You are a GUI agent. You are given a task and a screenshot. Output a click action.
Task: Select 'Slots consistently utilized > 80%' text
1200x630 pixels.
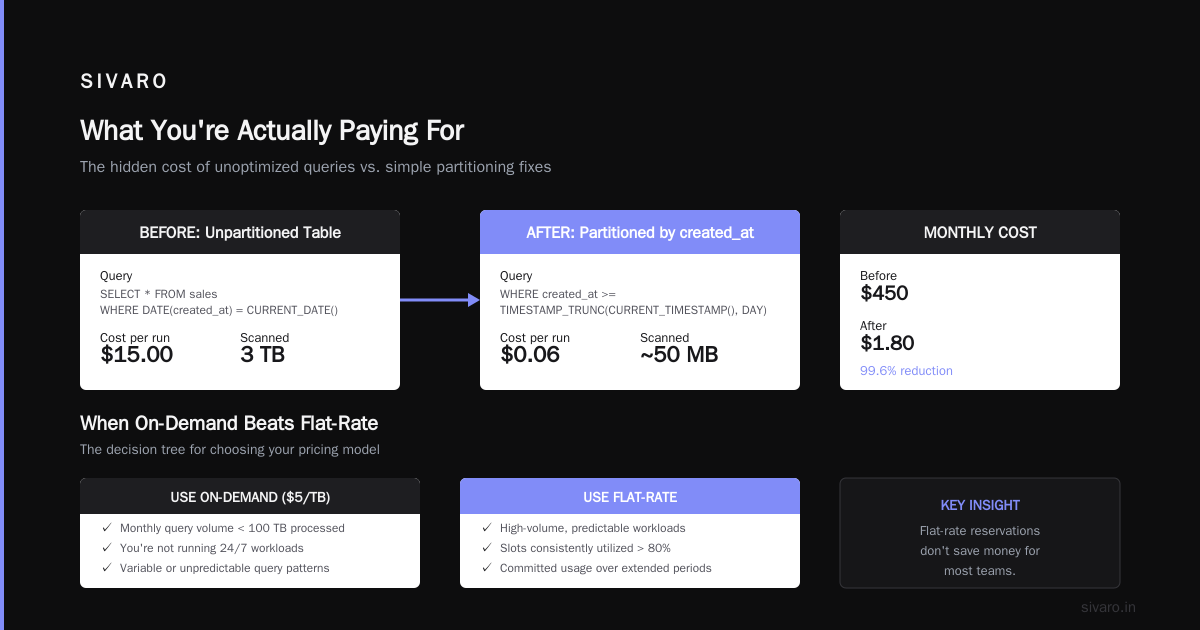click(585, 548)
